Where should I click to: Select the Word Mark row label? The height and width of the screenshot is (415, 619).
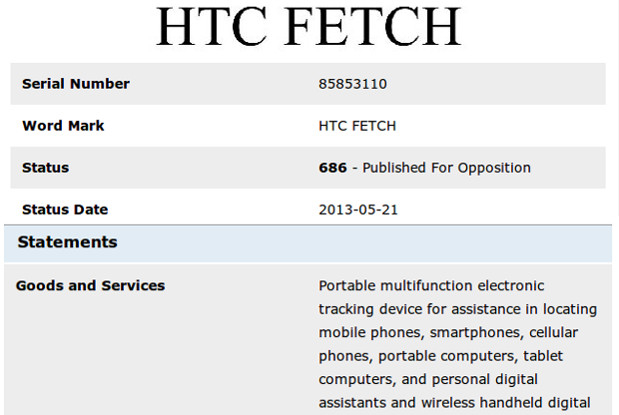pyautogui.click(x=63, y=126)
